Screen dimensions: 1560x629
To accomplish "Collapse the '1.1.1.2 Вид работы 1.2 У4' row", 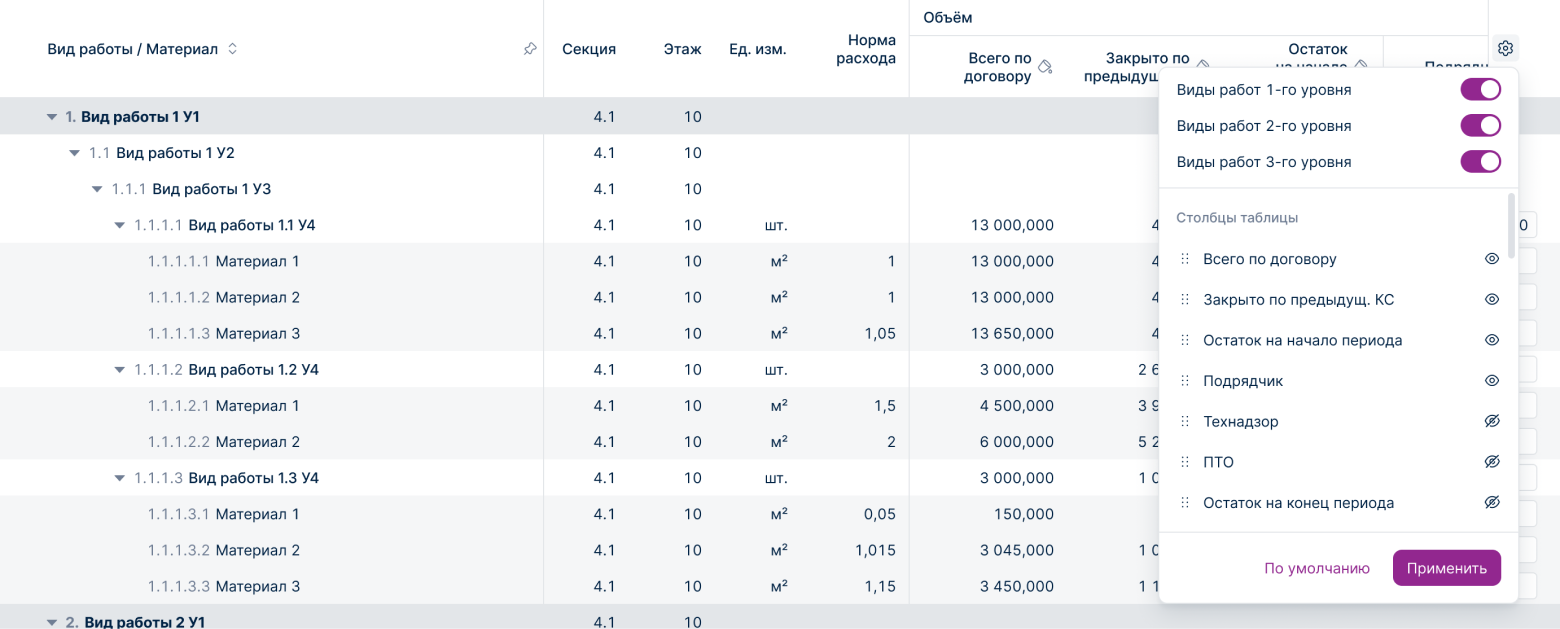I will click(120, 370).
